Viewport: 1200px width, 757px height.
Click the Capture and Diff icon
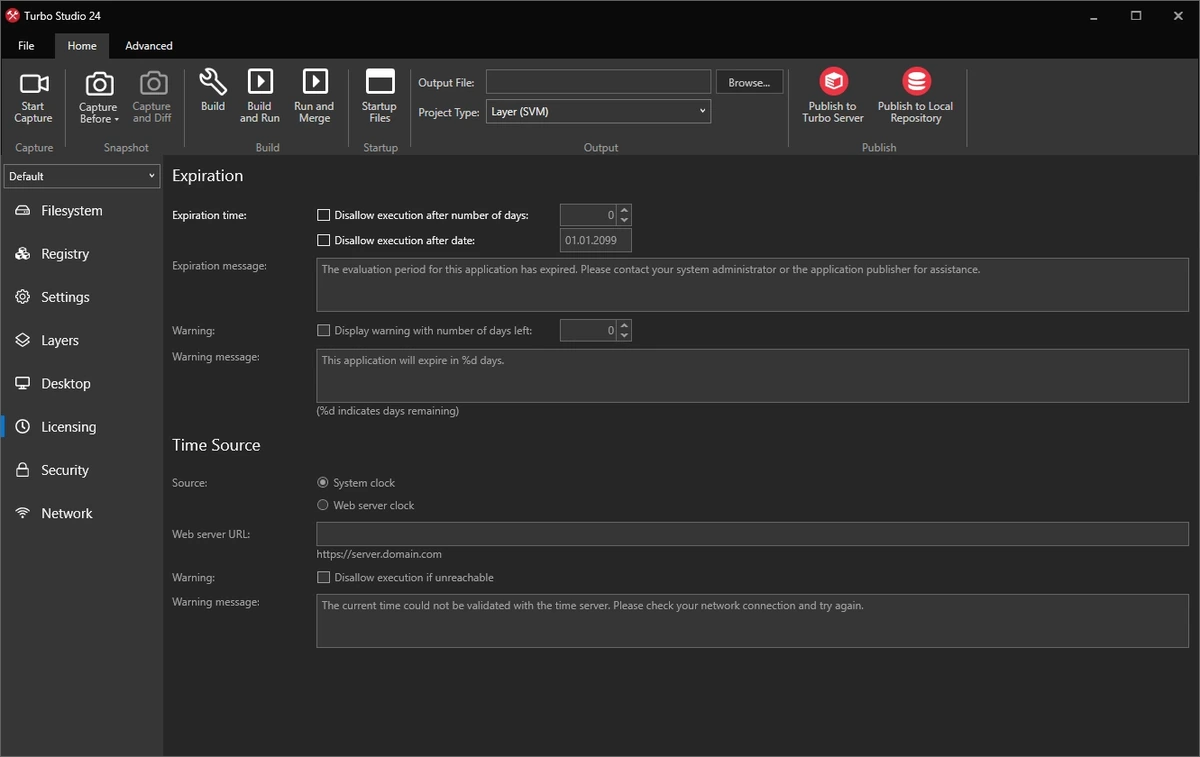point(152,83)
